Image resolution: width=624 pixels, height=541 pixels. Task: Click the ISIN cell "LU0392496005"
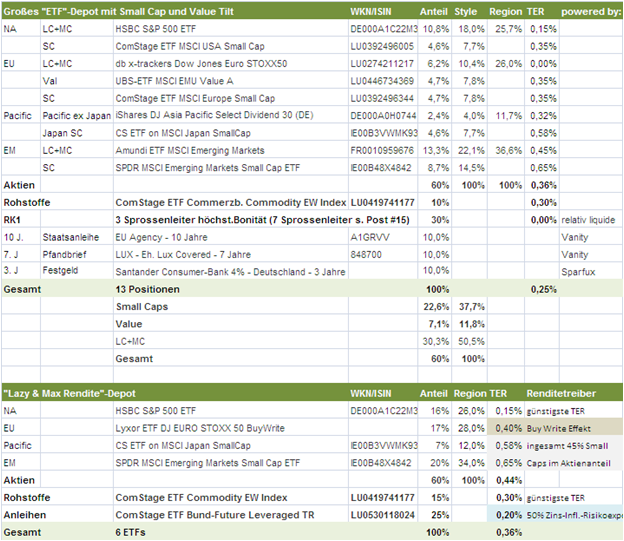click(x=383, y=46)
